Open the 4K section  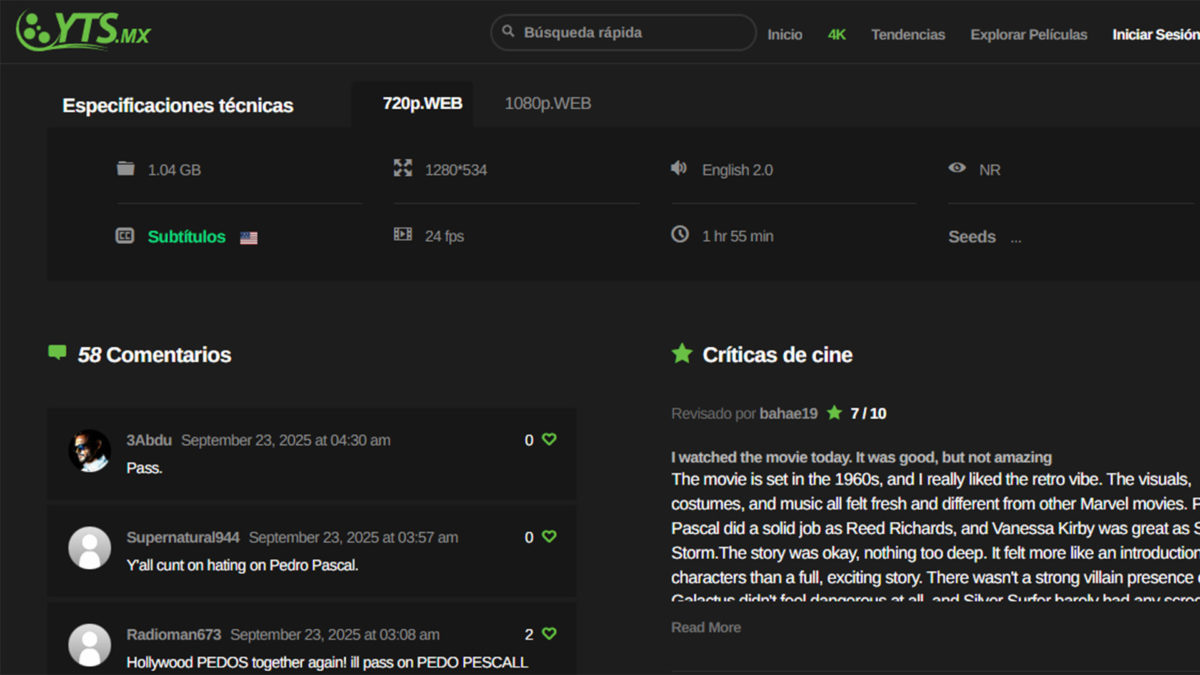pyautogui.click(x=837, y=34)
